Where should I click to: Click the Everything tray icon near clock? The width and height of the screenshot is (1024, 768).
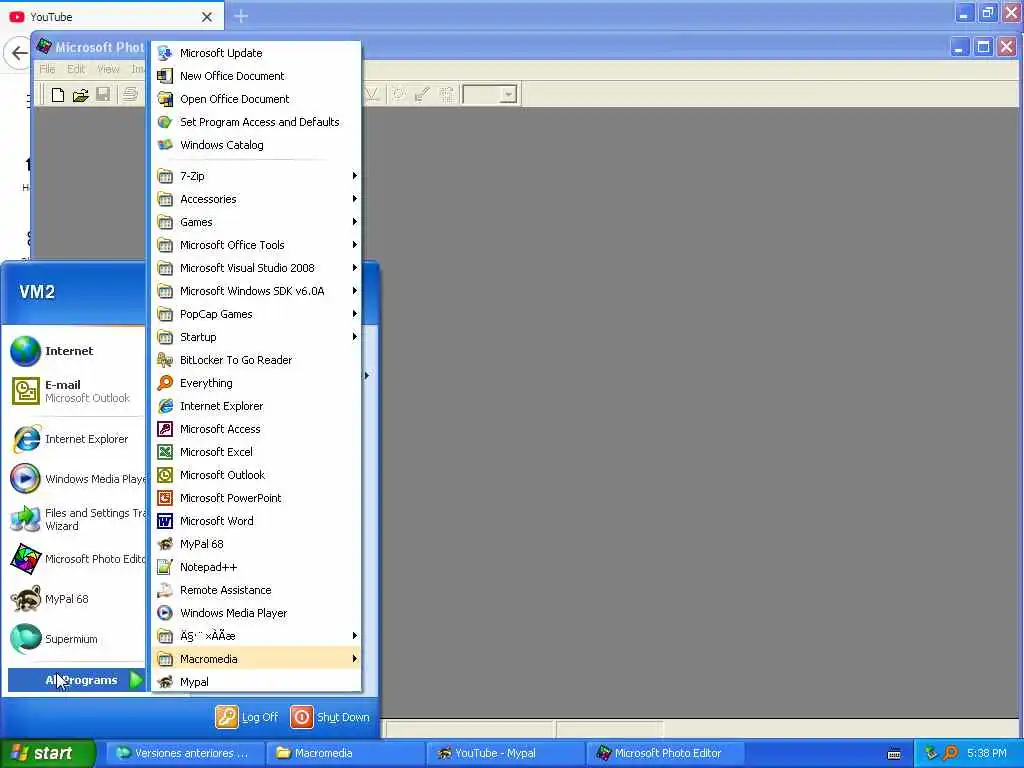pyautogui.click(x=950, y=753)
